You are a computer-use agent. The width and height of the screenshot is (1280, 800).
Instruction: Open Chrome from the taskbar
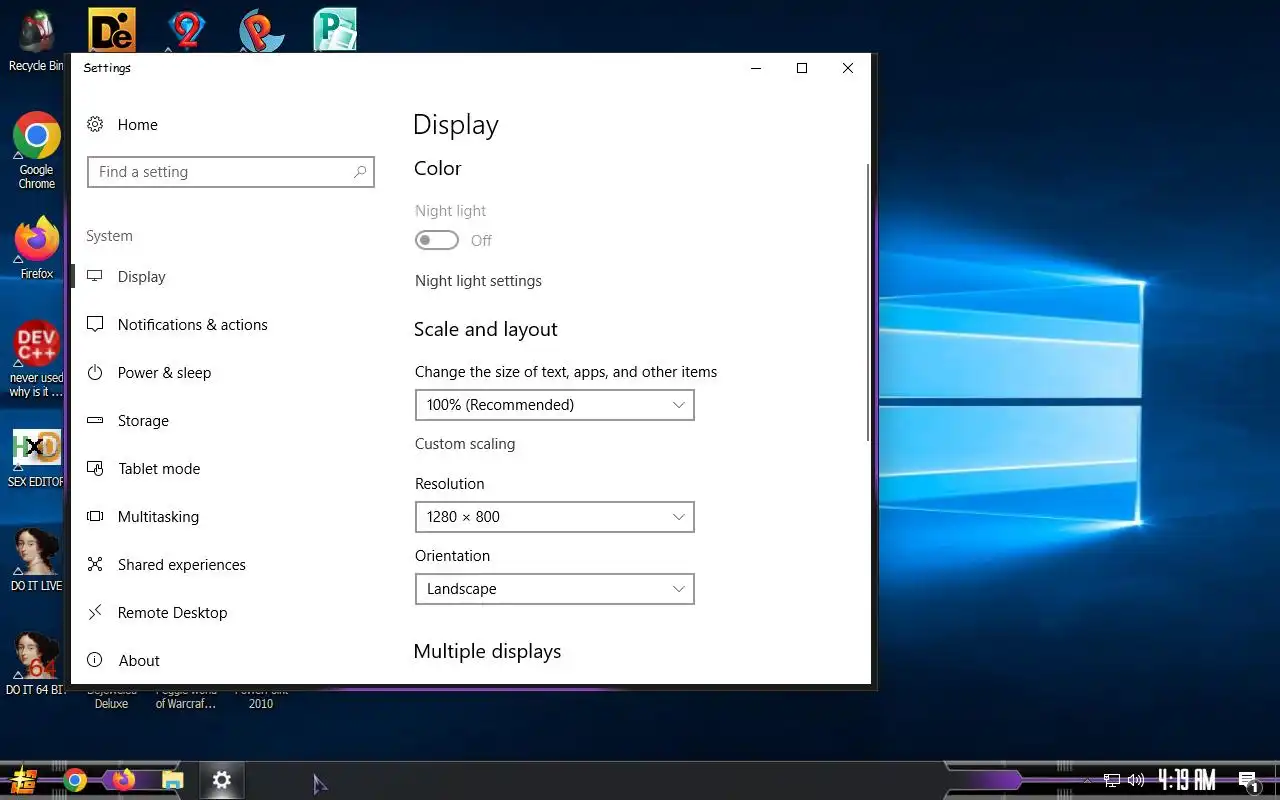tap(75, 780)
